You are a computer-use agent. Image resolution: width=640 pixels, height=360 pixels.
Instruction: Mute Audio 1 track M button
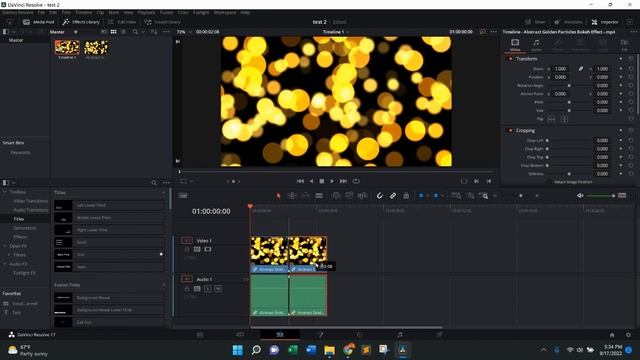point(218,289)
